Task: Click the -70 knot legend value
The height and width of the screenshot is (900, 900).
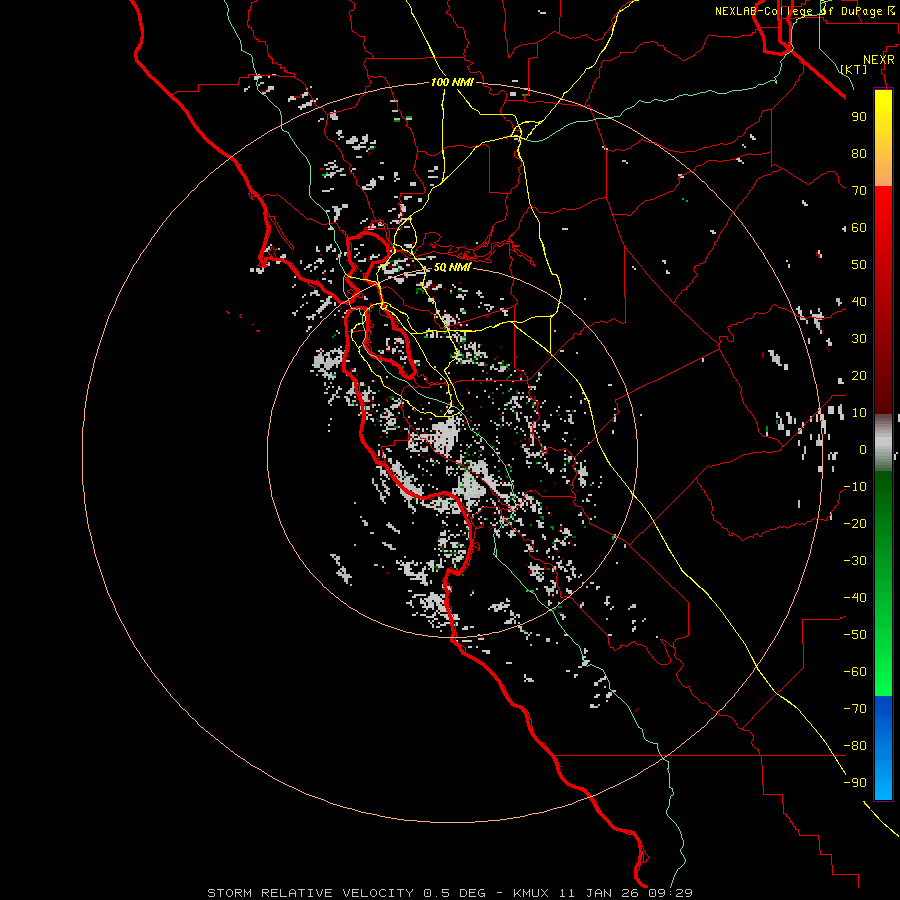Action: (855, 709)
